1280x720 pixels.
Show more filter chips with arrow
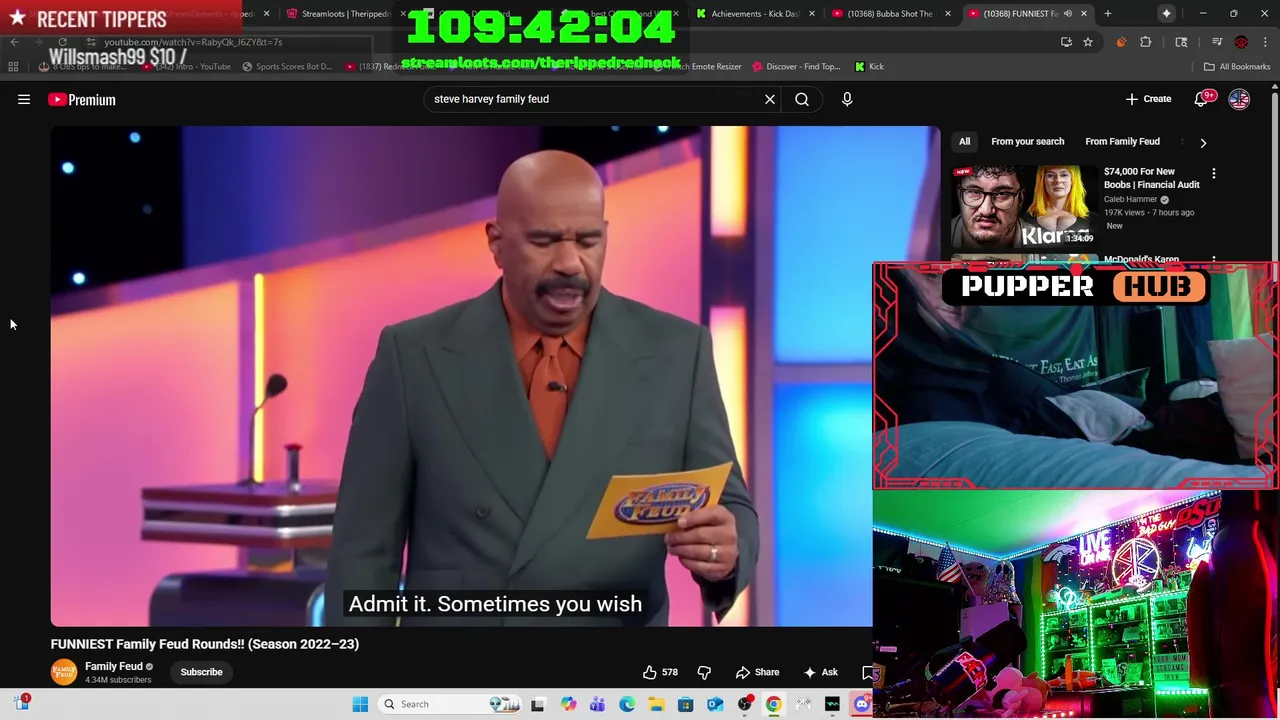pos(1203,142)
